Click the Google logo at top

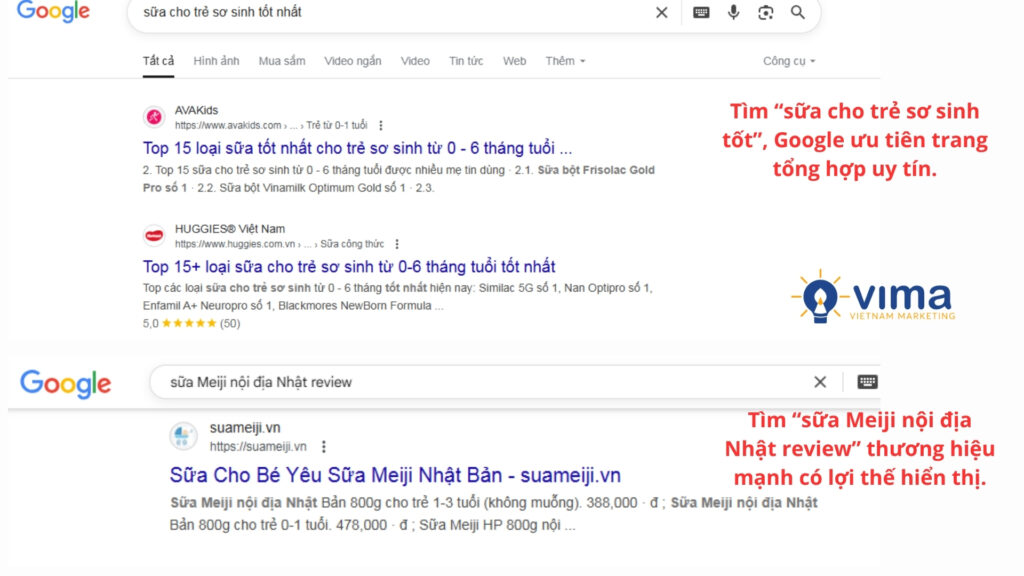(54, 11)
